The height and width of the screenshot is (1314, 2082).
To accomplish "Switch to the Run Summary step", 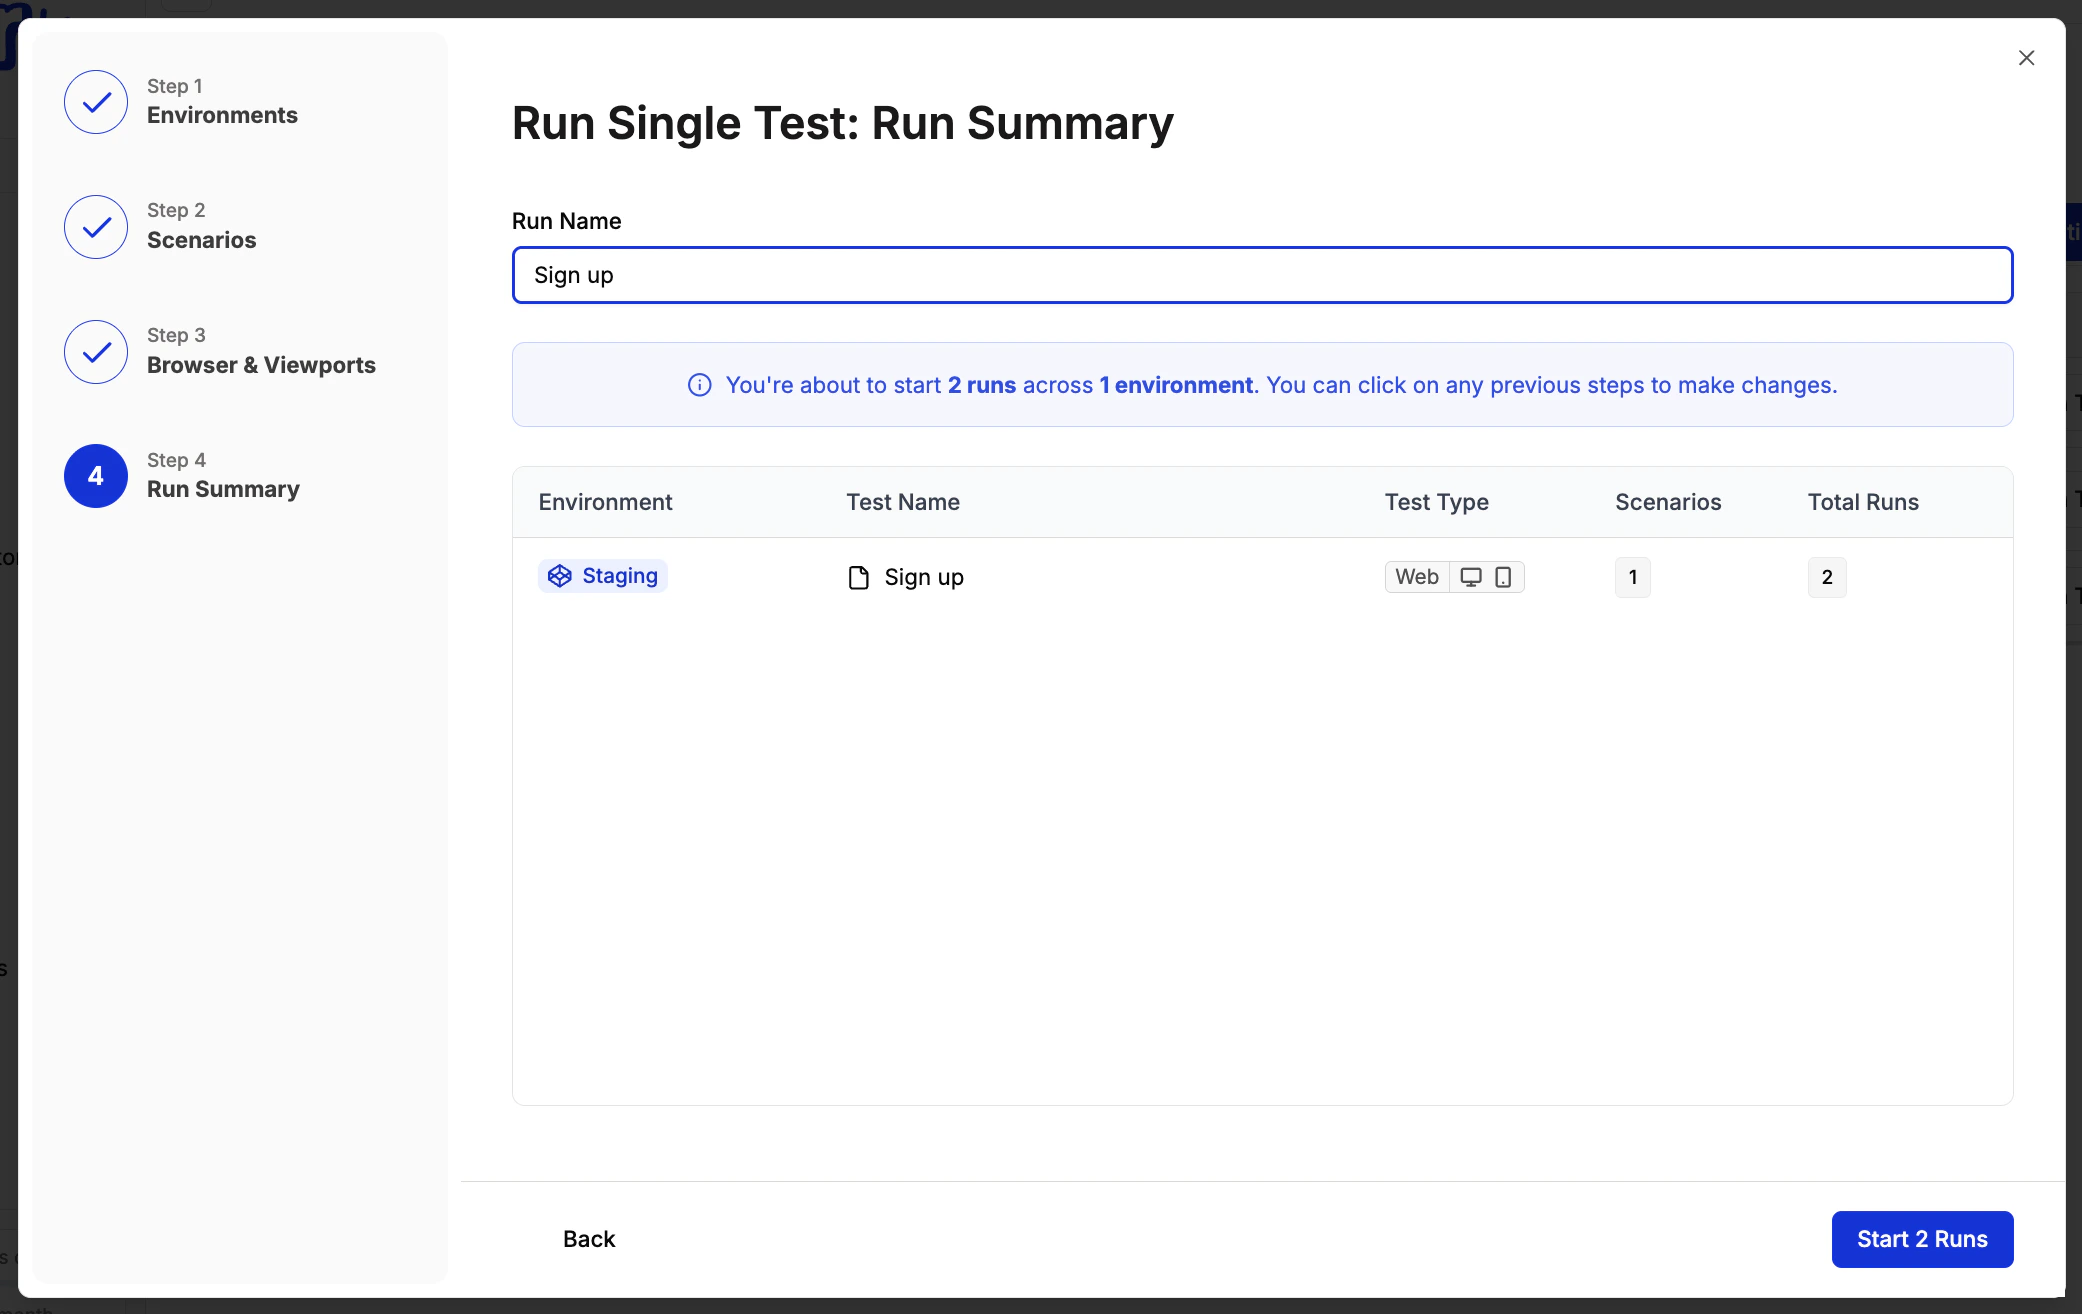I will [x=223, y=489].
